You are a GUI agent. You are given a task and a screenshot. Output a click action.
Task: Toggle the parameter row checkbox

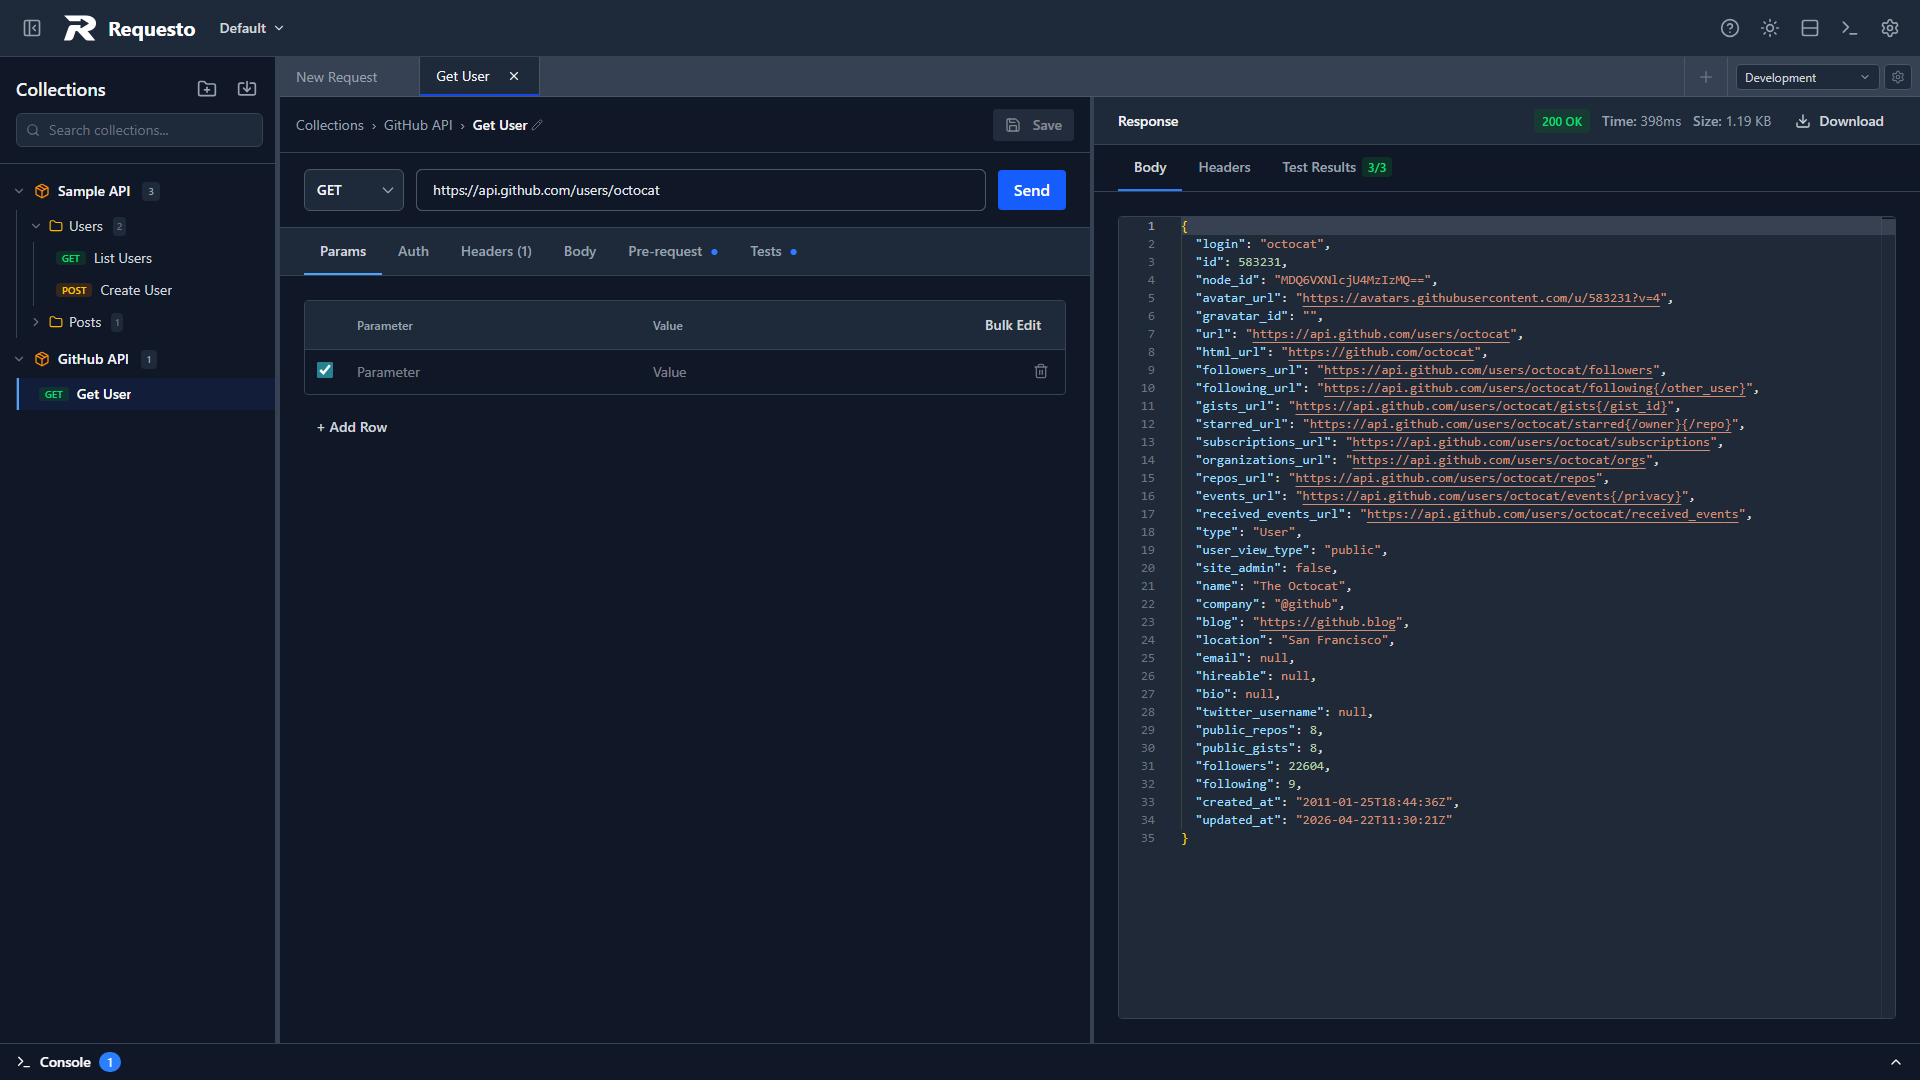point(325,370)
